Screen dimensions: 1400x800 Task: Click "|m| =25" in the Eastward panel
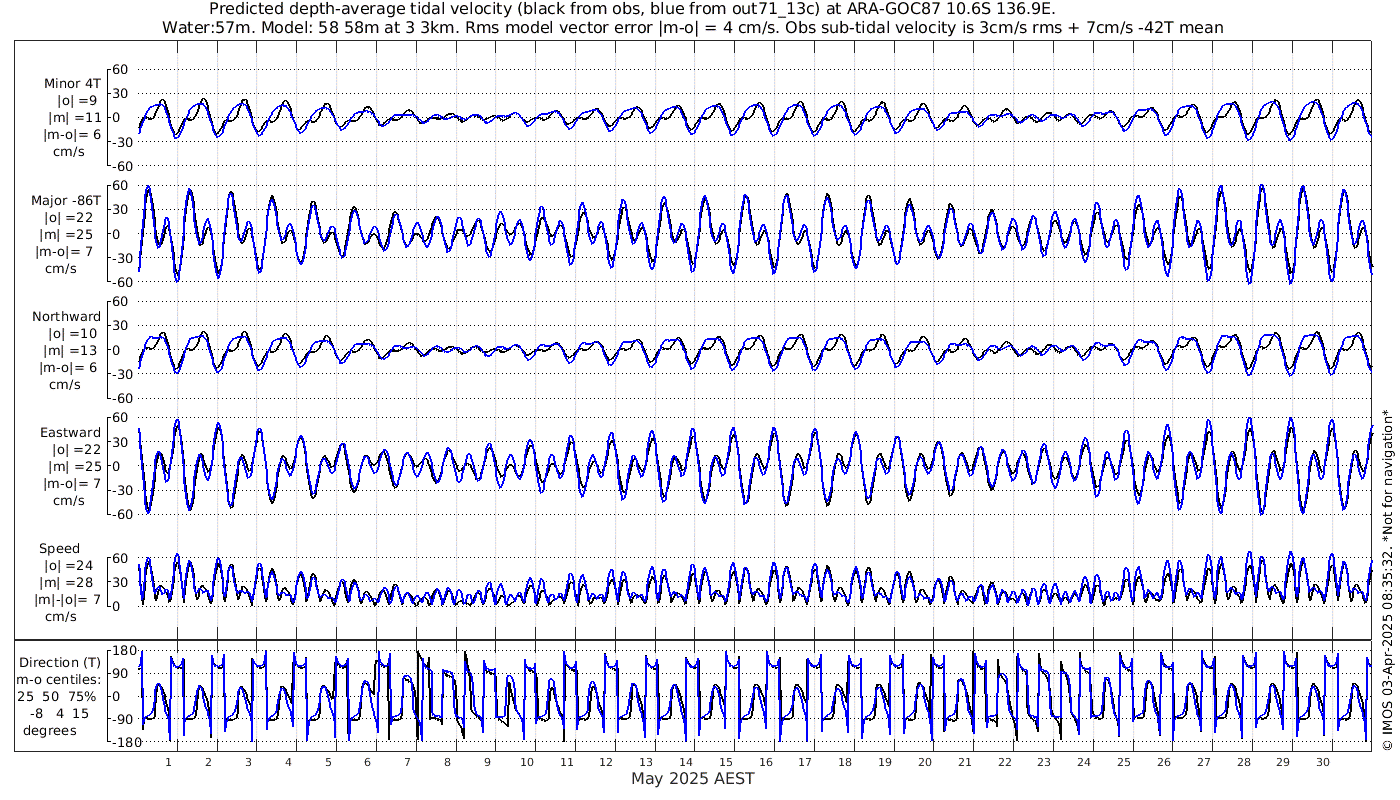pos(73,466)
